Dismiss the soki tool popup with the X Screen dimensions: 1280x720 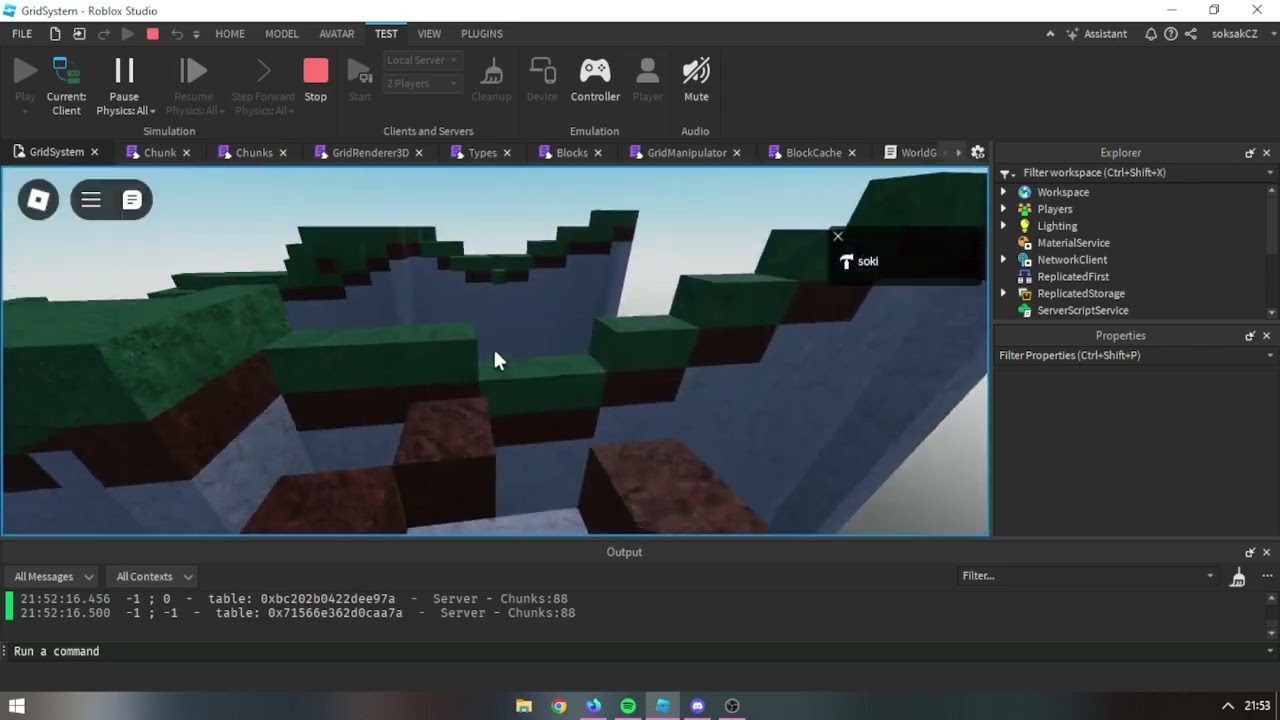[838, 237]
